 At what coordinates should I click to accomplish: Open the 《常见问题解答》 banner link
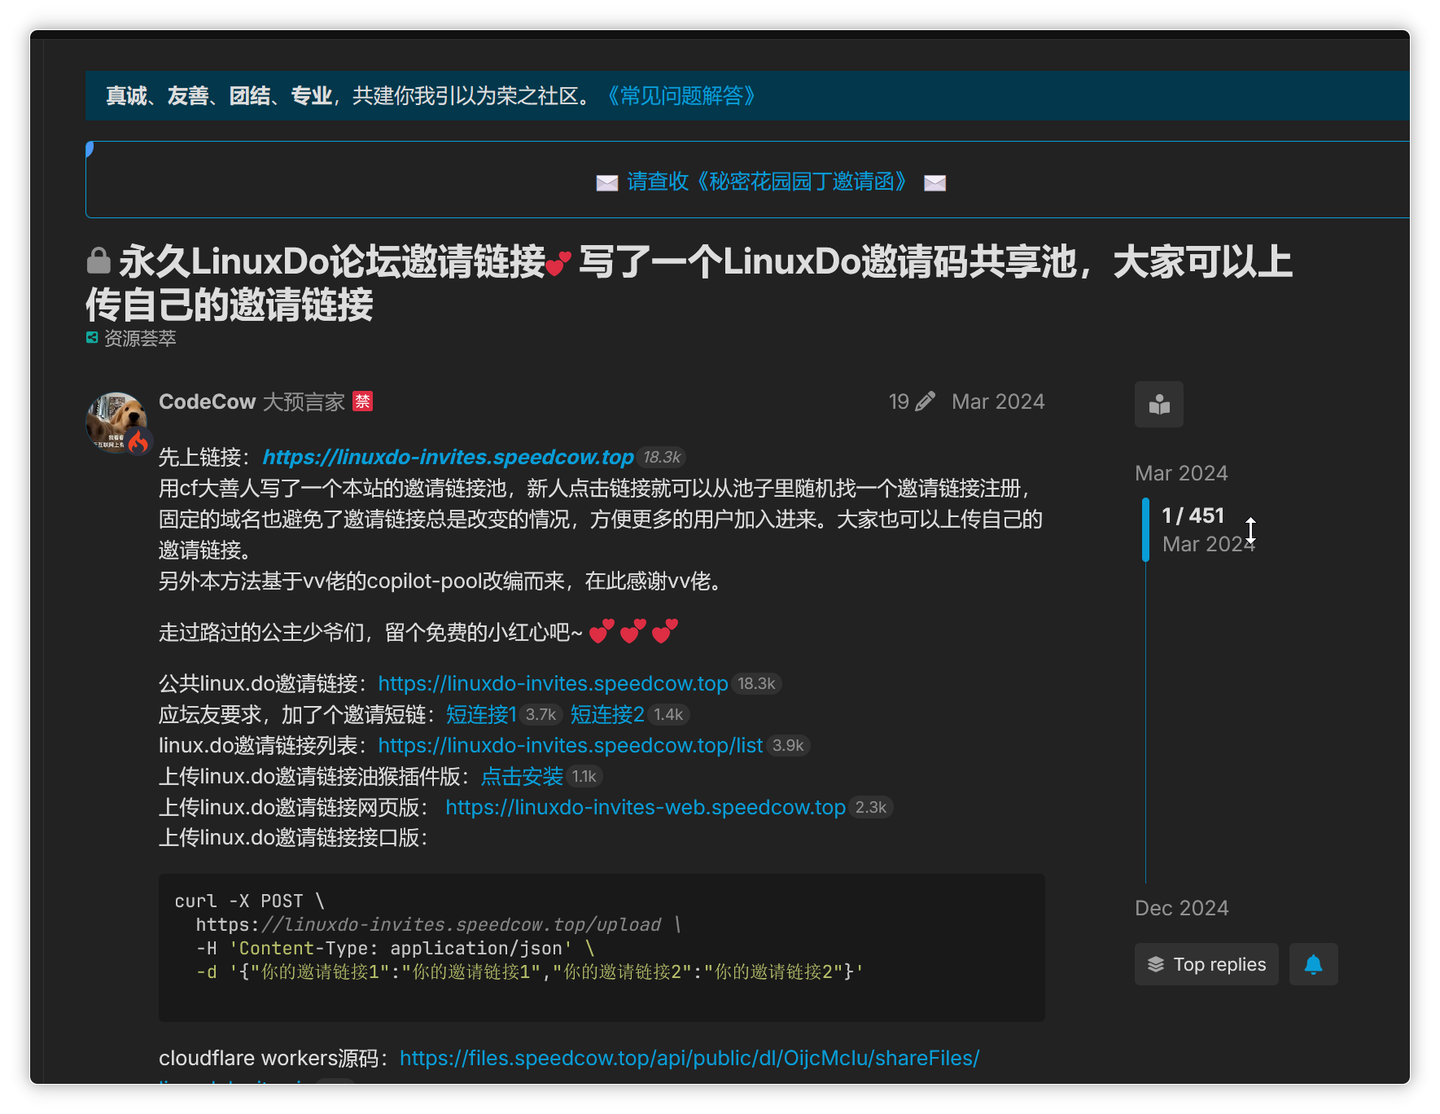(681, 96)
